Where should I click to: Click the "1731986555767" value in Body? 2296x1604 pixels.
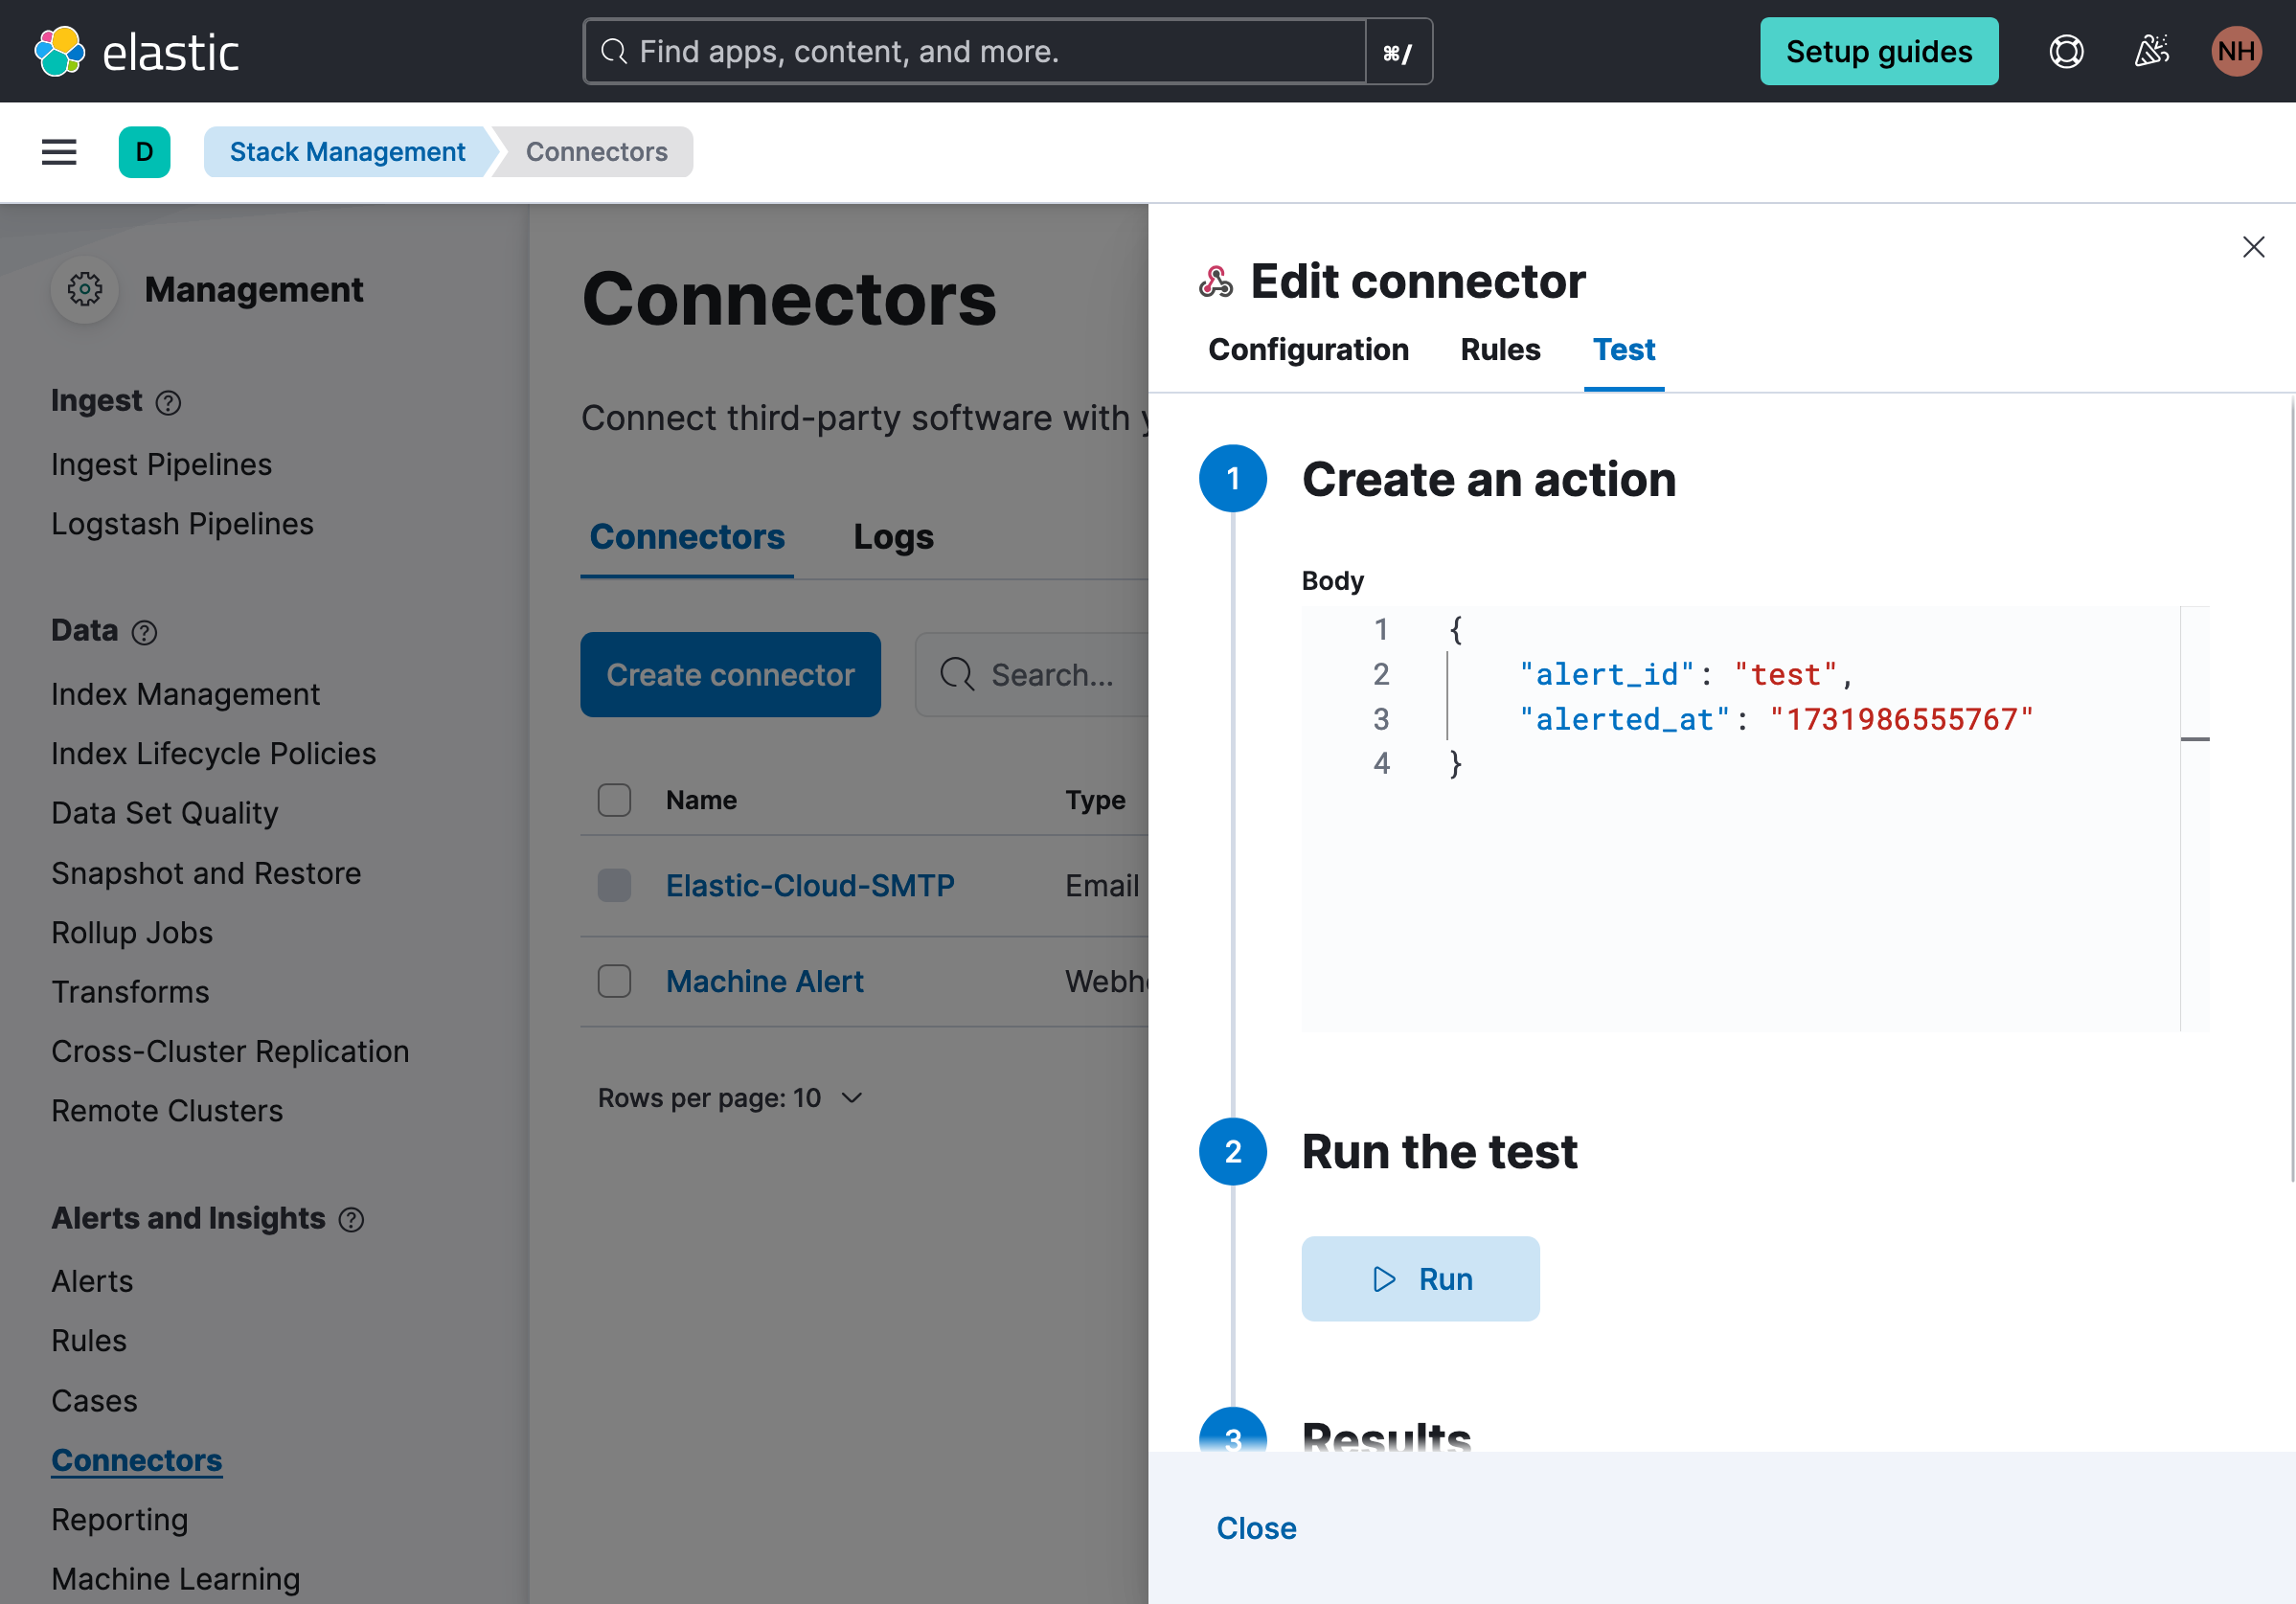click(1901, 719)
